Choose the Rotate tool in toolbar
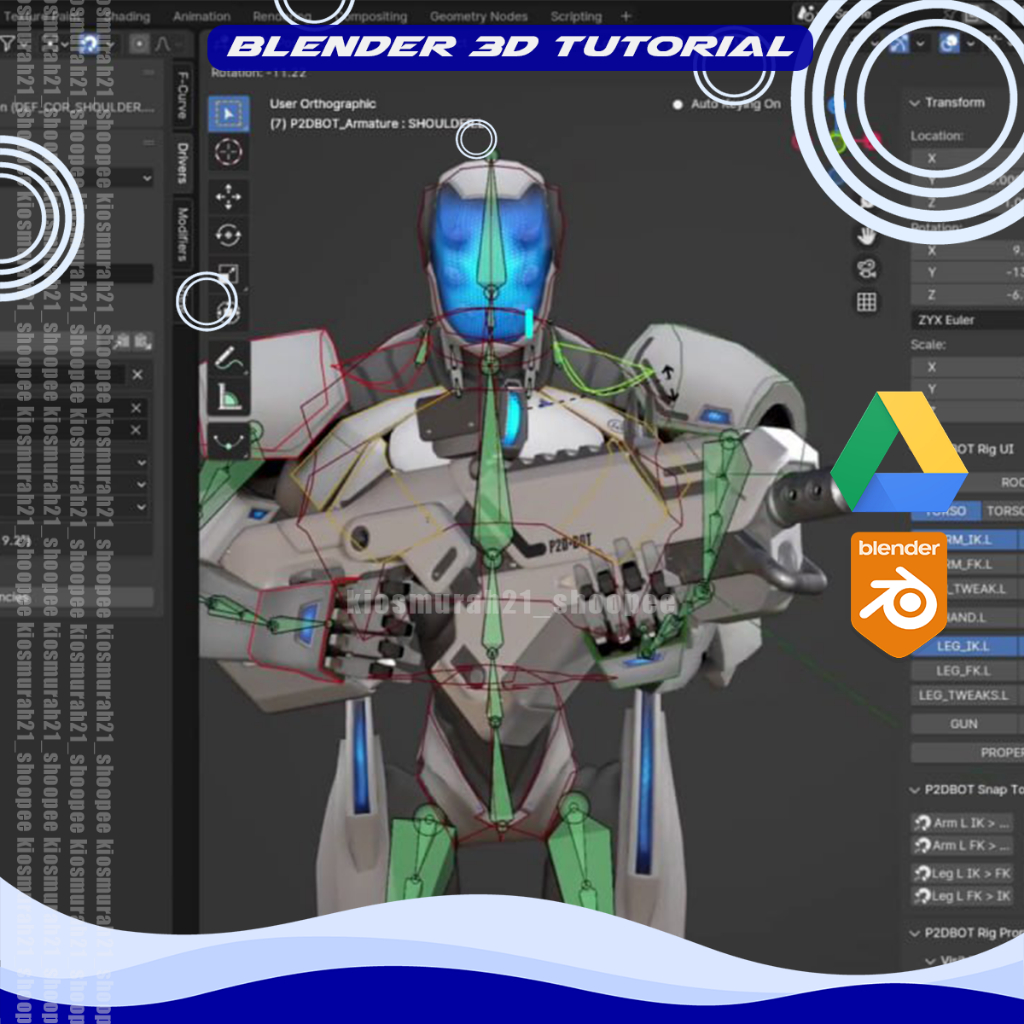1024x1024 pixels. 228,235
